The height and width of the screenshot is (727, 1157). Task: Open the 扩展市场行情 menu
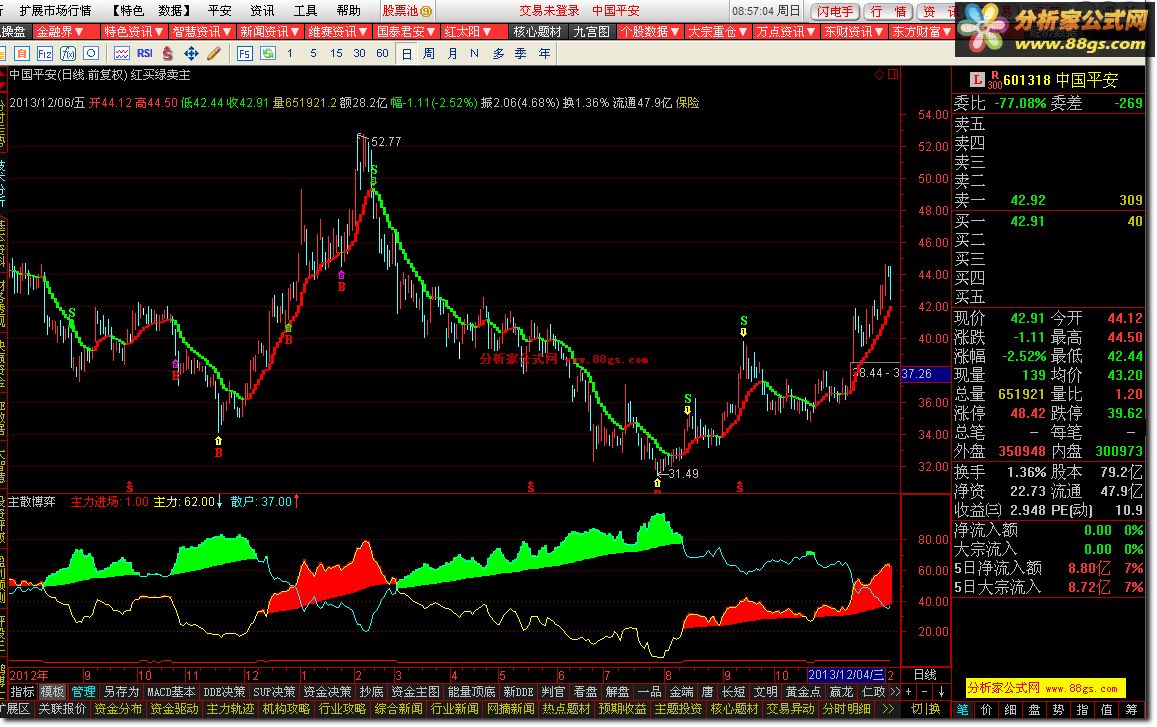pos(55,10)
